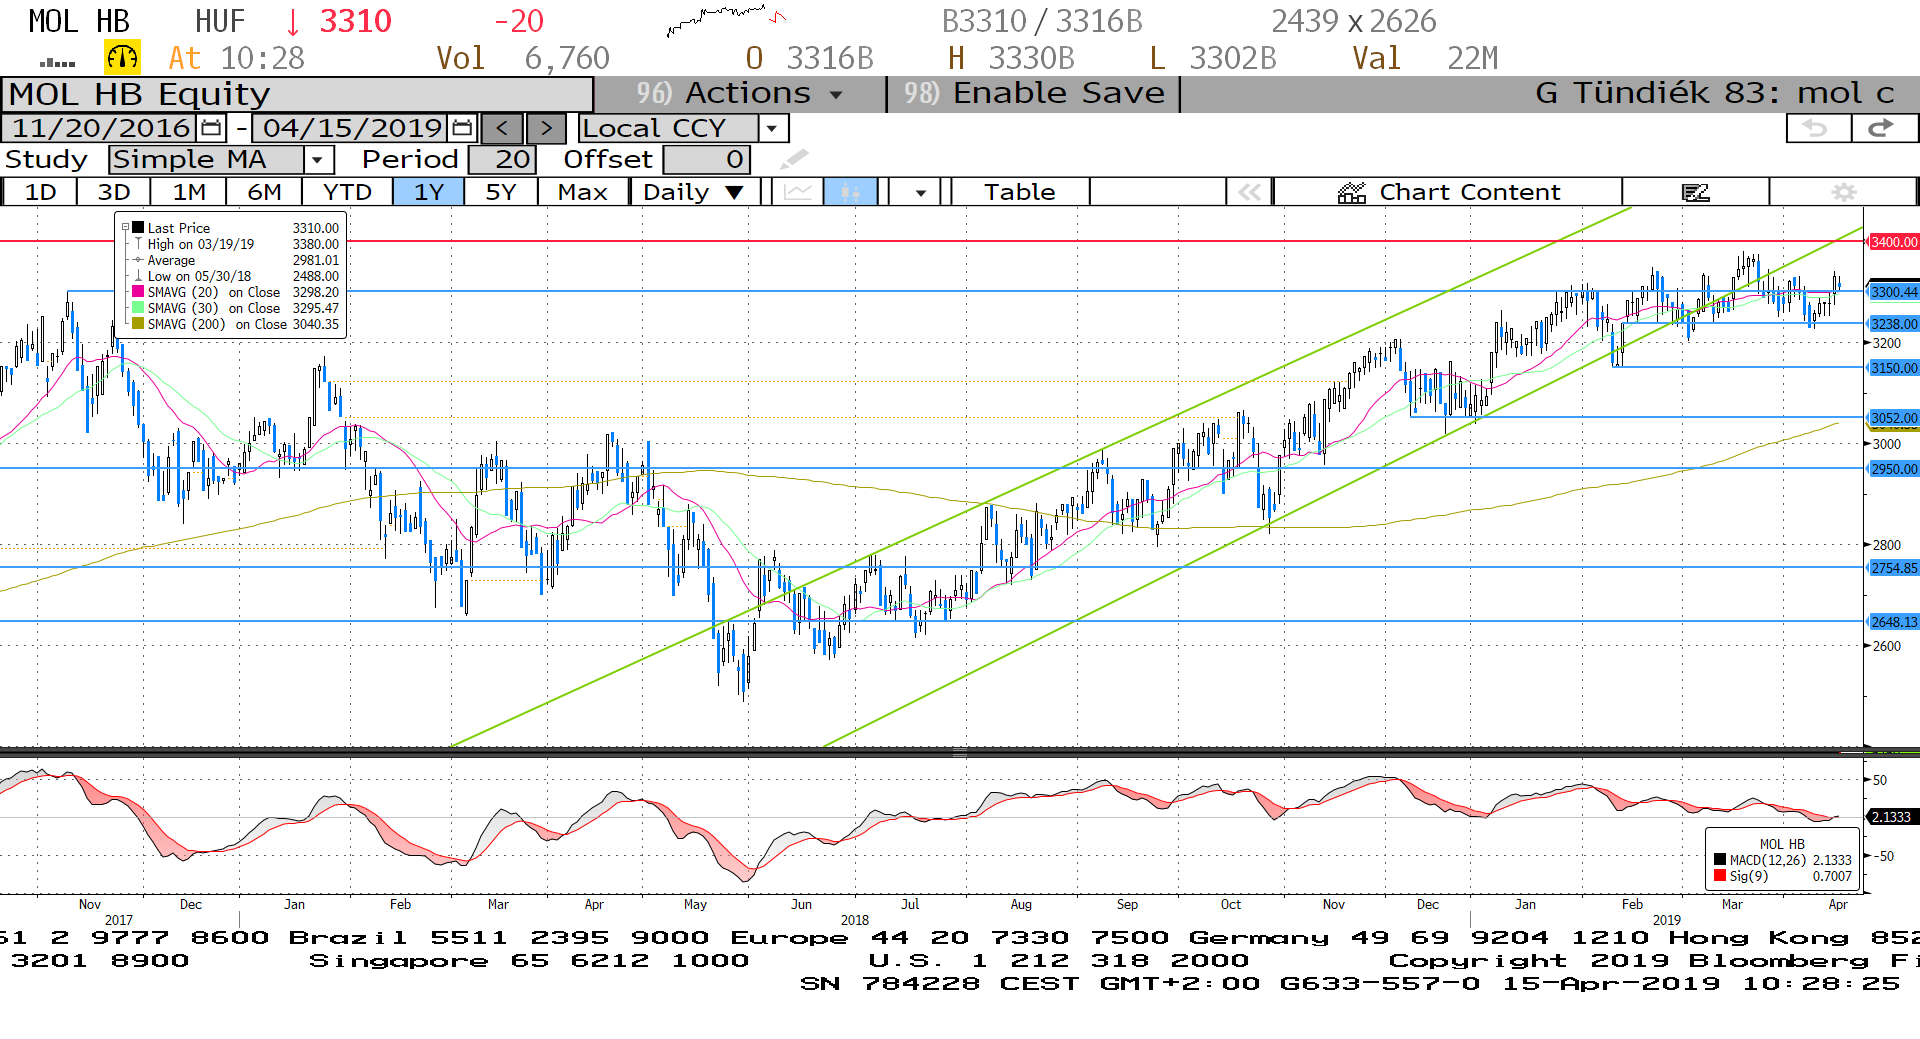The width and height of the screenshot is (1920, 1039).
Task: Click the Last Price black color swatch
Action: pos(138,228)
